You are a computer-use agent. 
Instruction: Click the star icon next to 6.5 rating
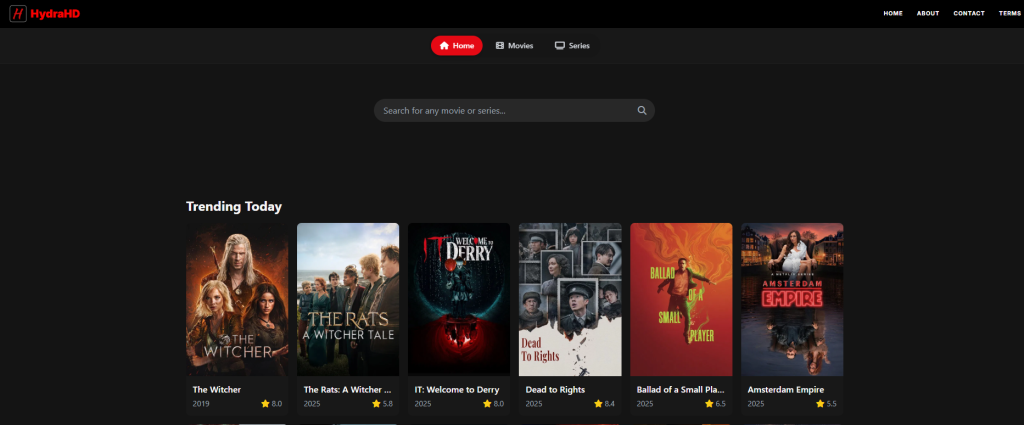pos(709,404)
